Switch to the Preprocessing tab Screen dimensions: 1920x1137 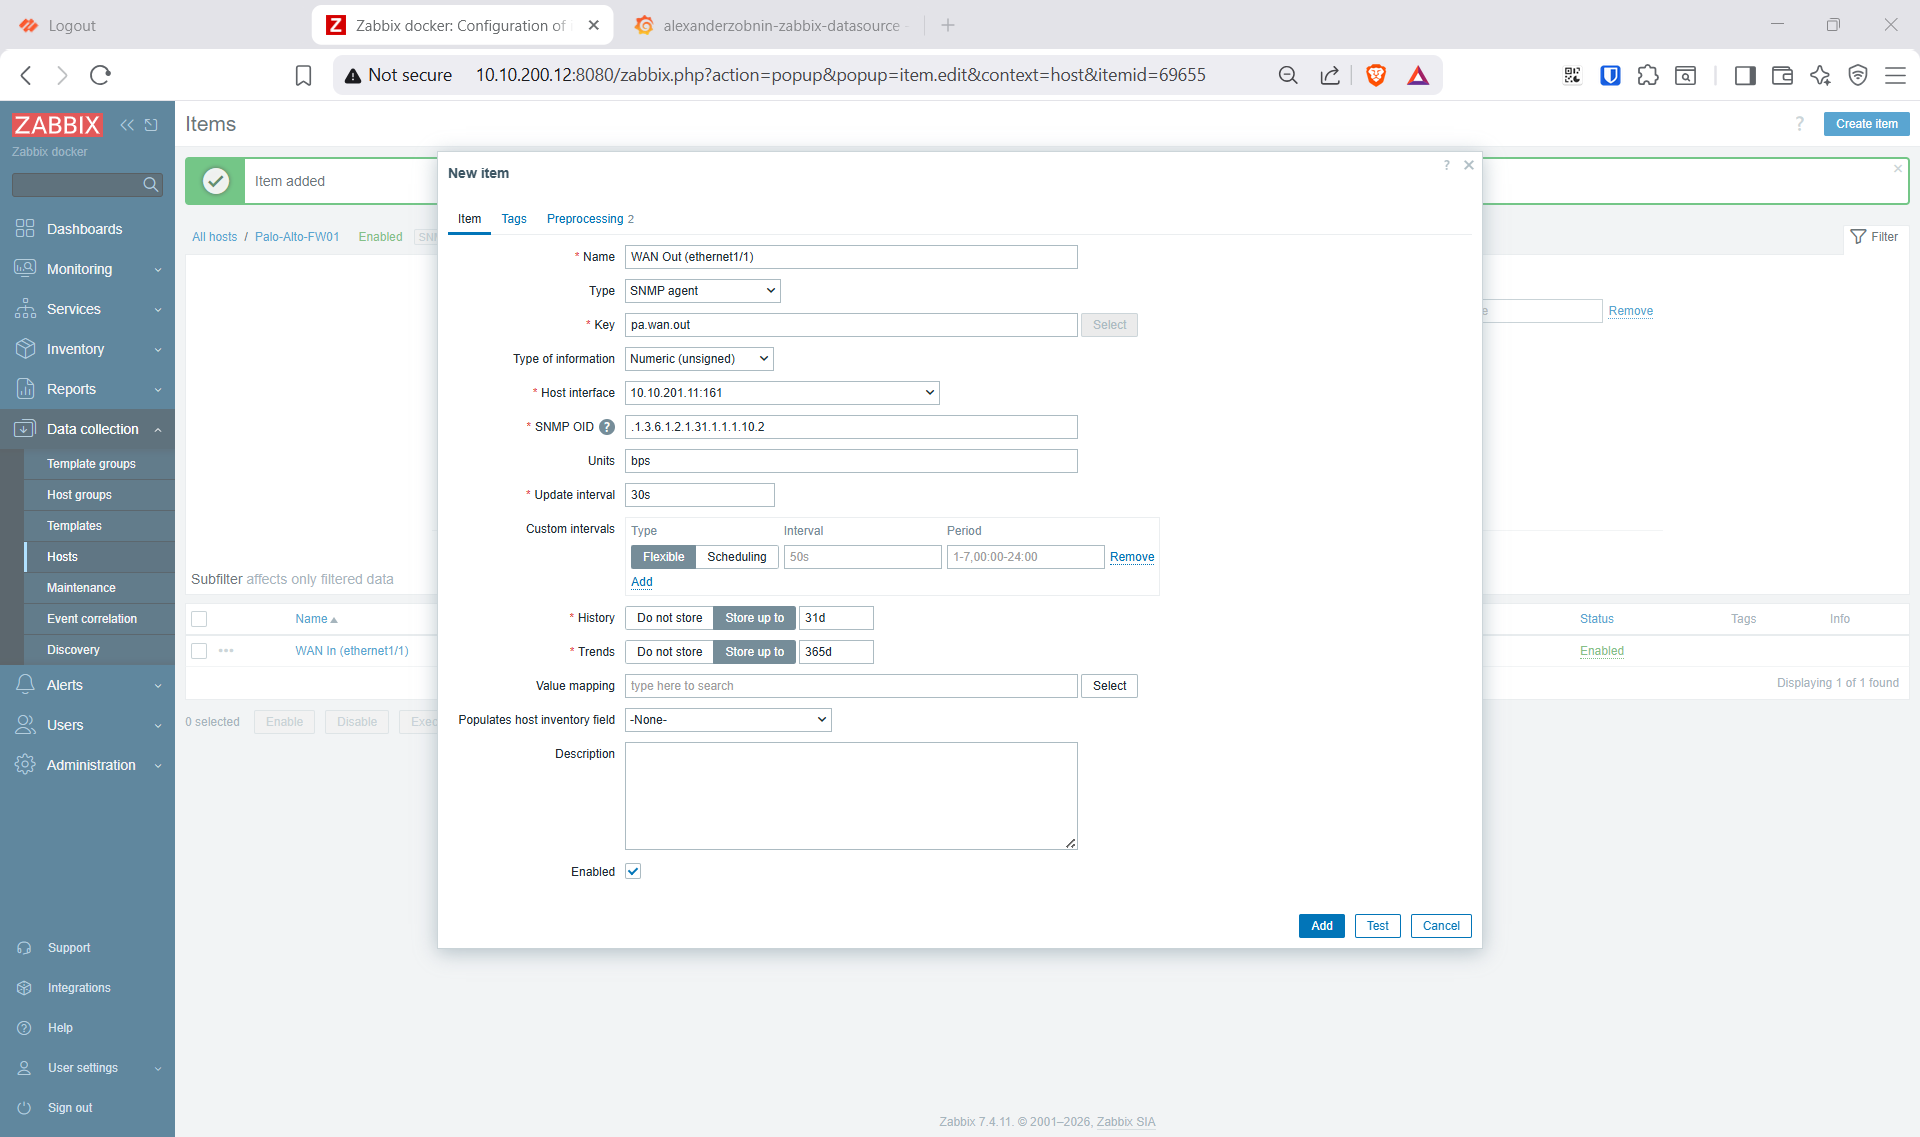(590, 219)
